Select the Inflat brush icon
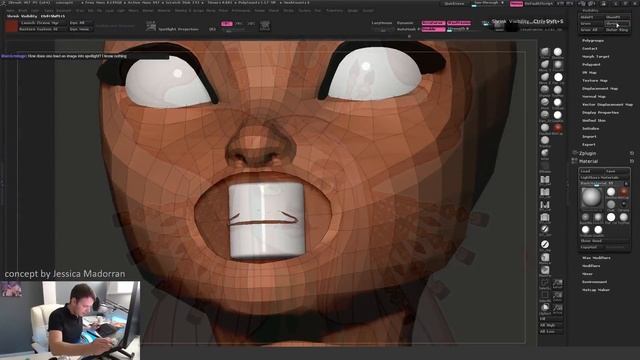 (x=545, y=153)
